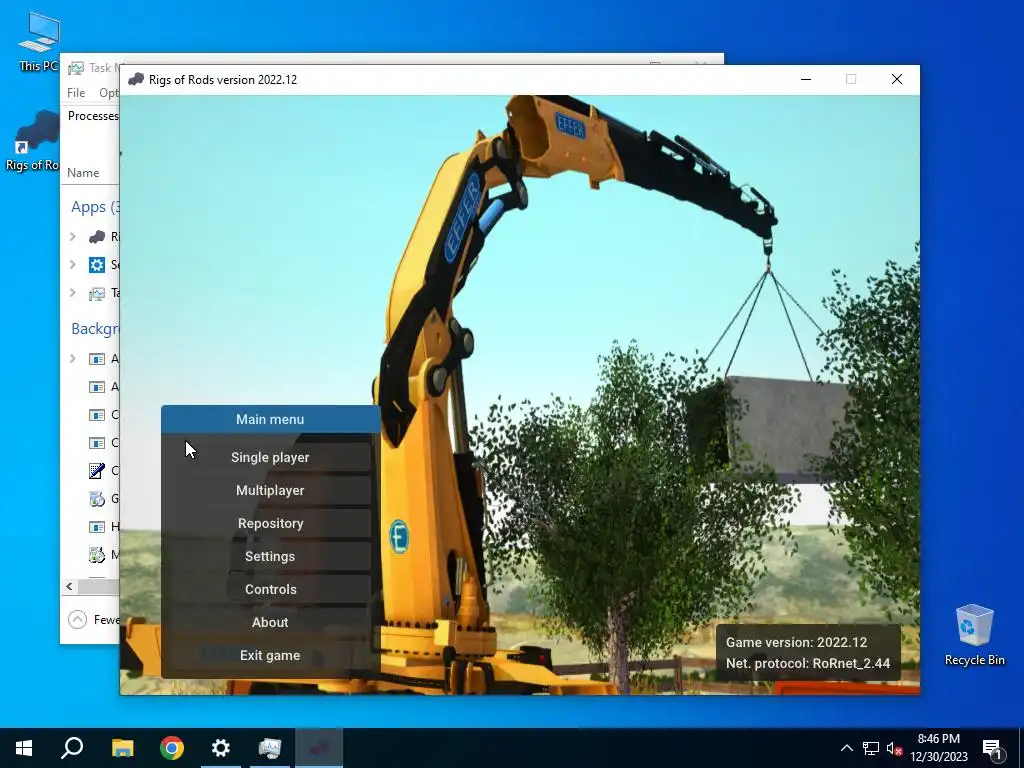This screenshot has width=1024, height=768.
Task: Switch to Task Manager on taskbar
Action: point(270,748)
